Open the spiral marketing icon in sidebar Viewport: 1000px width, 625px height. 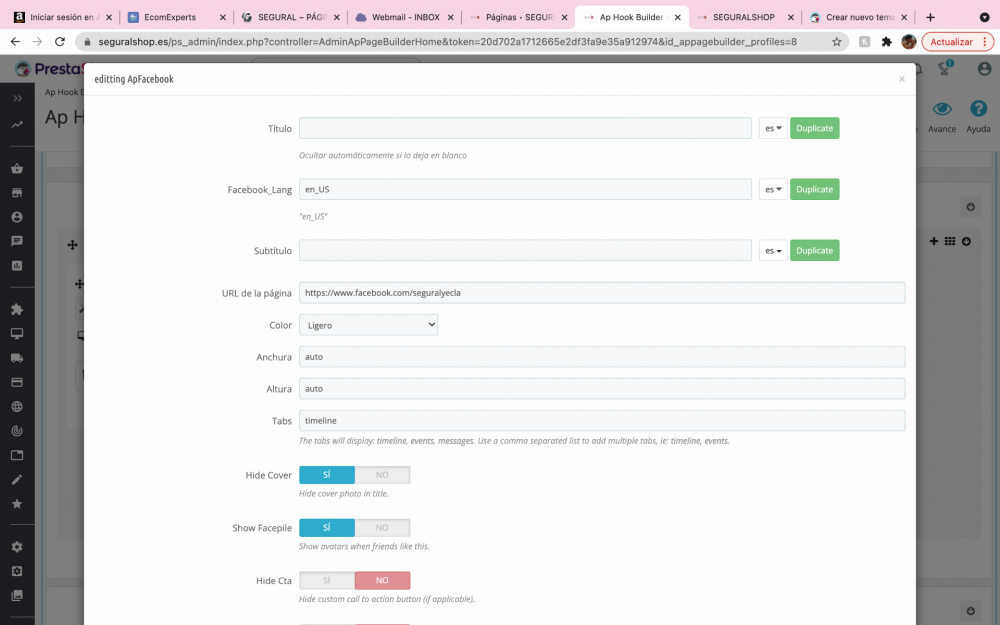pyautogui.click(x=17, y=430)
